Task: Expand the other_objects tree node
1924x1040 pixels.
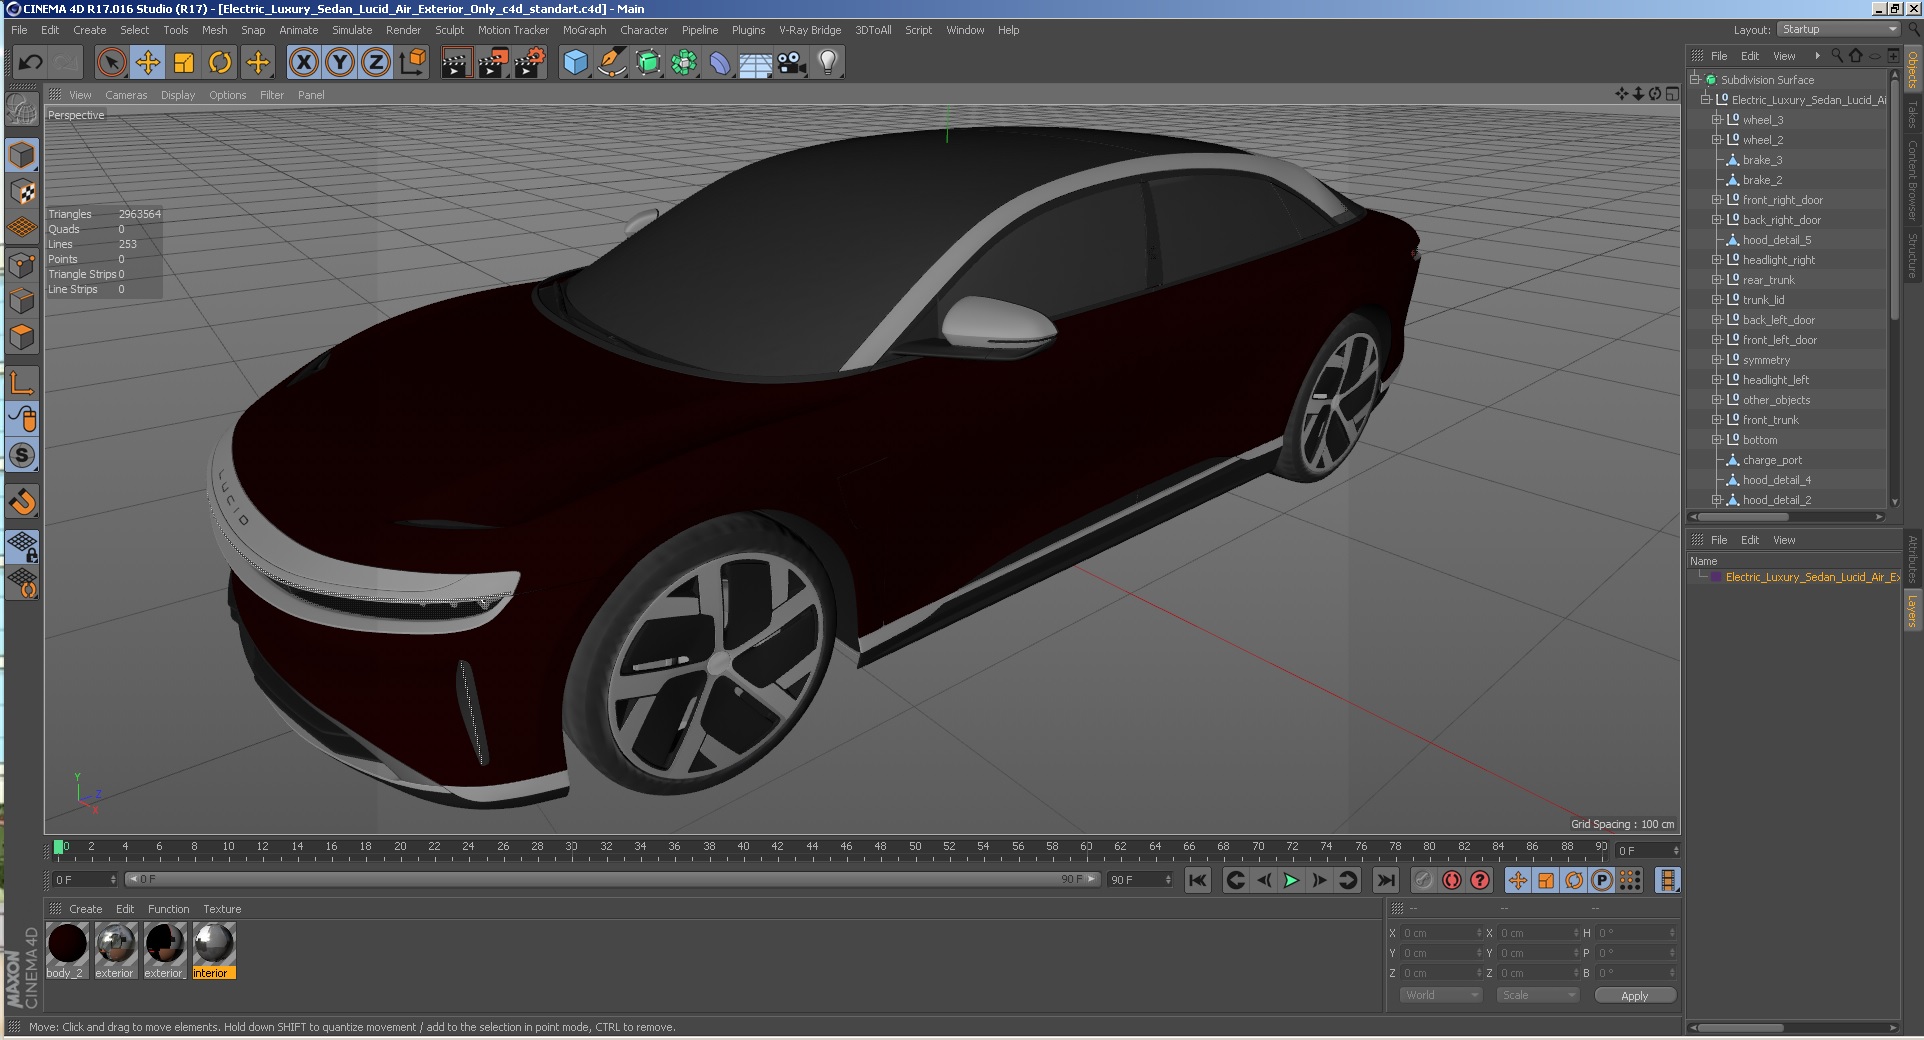Action: point(1716,400)
